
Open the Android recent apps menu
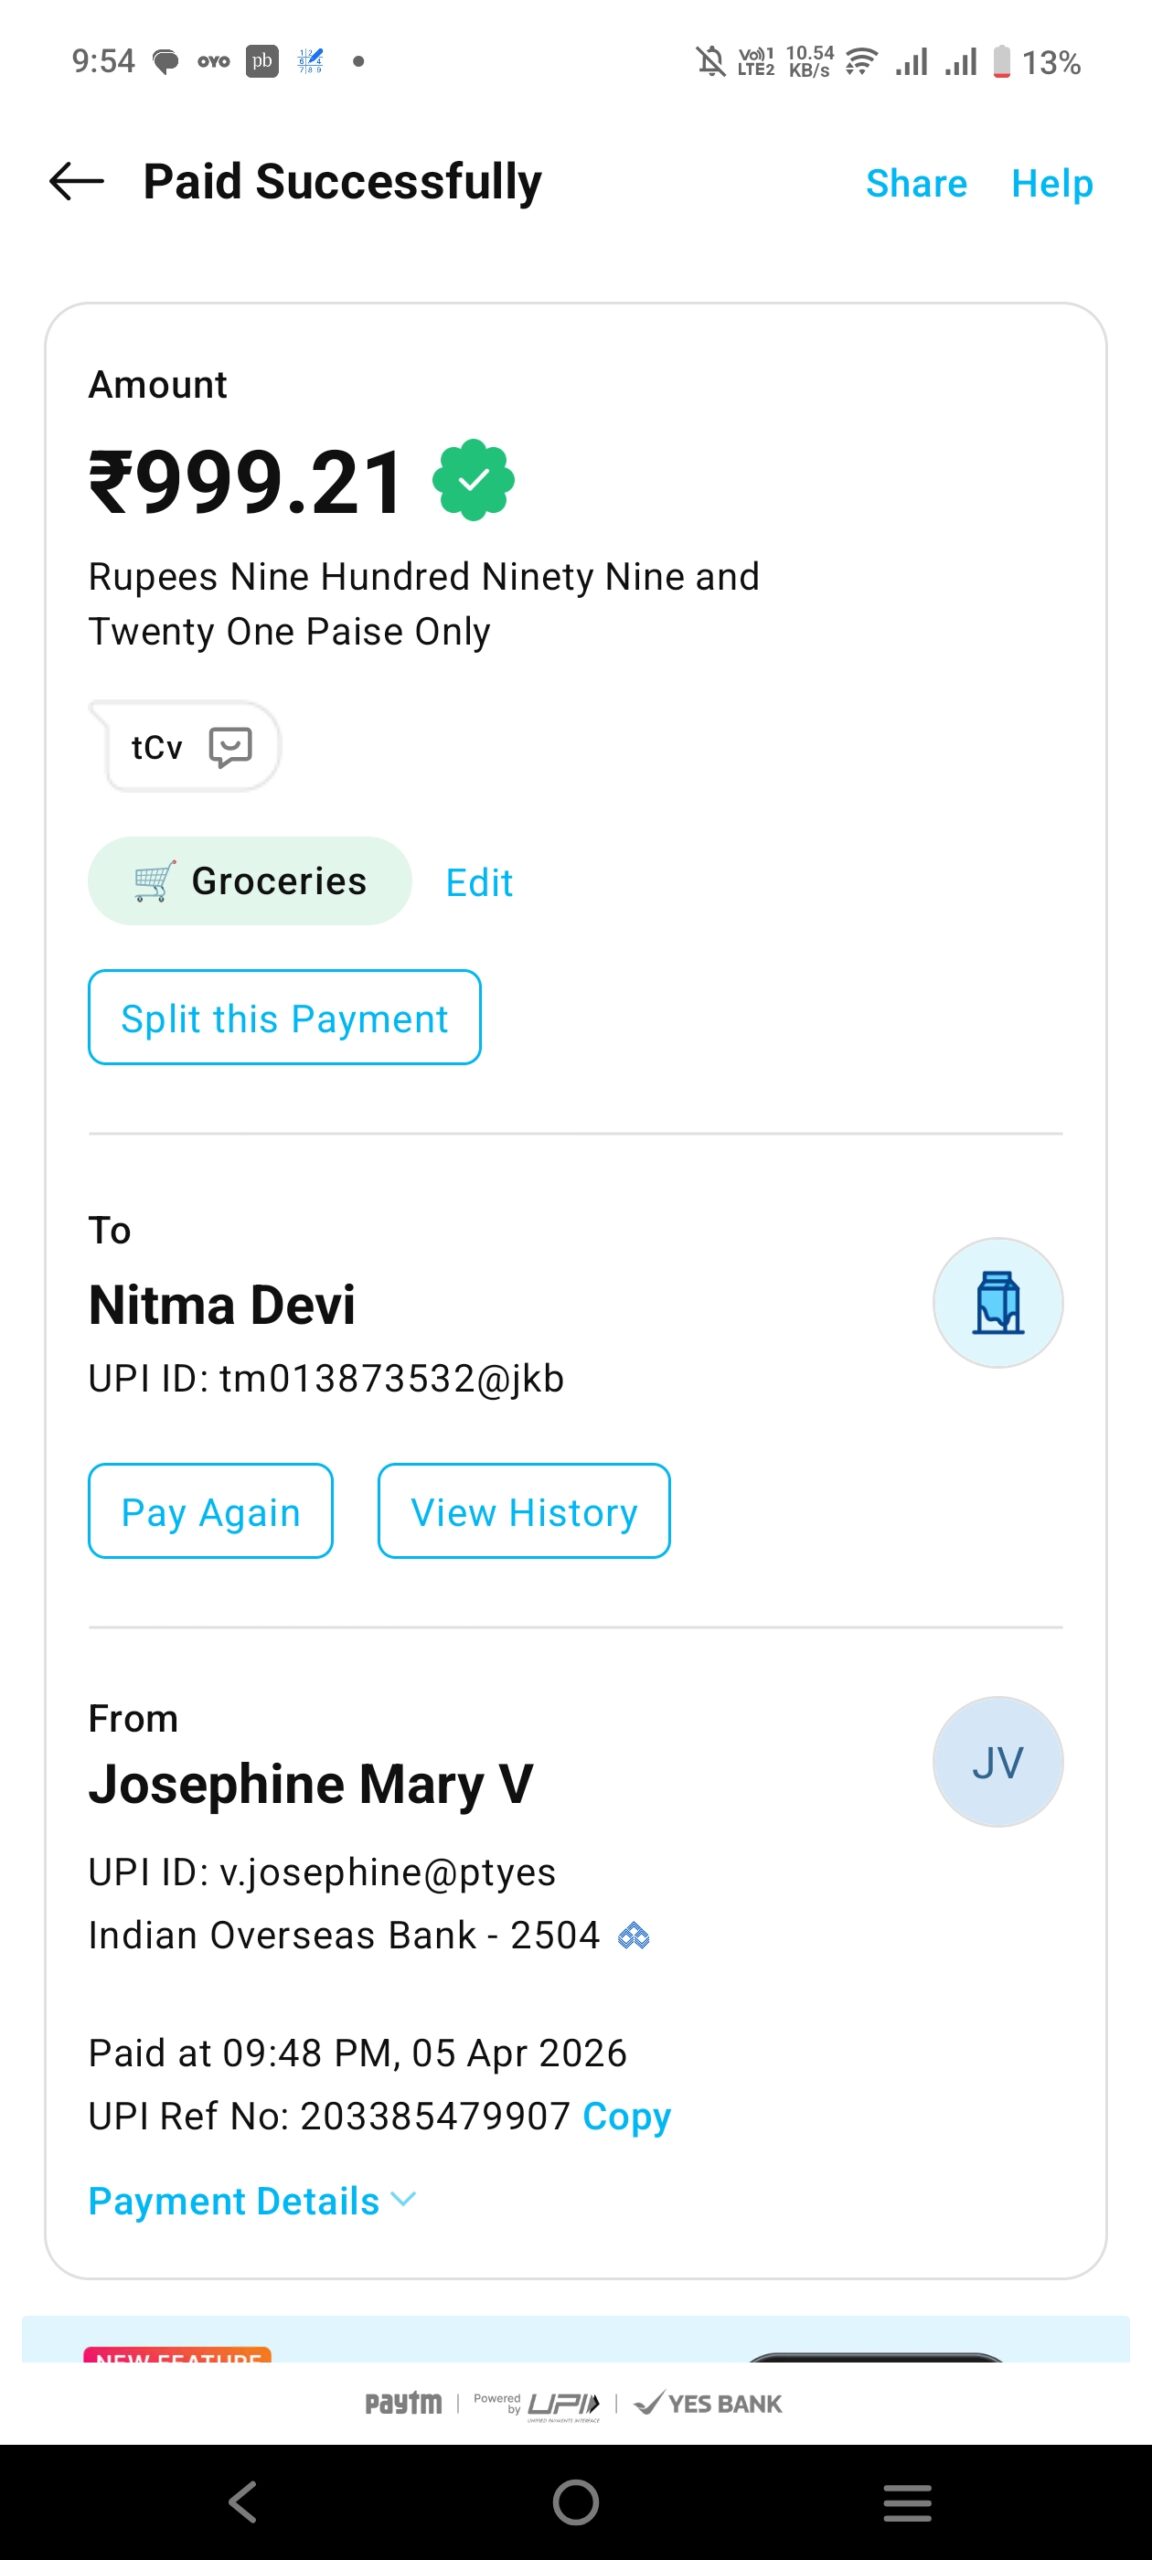(x=907, y=2502)
